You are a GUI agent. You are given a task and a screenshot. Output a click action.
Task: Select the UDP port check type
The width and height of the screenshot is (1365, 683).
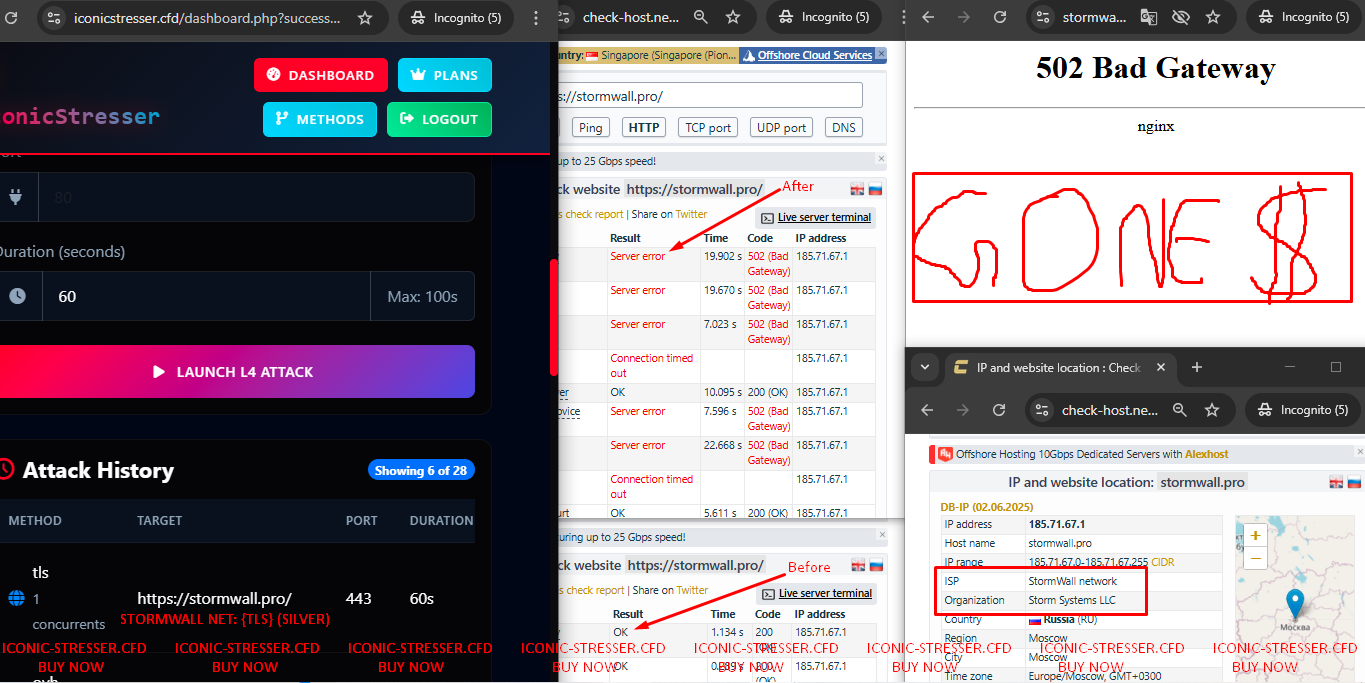click(781, 127)
